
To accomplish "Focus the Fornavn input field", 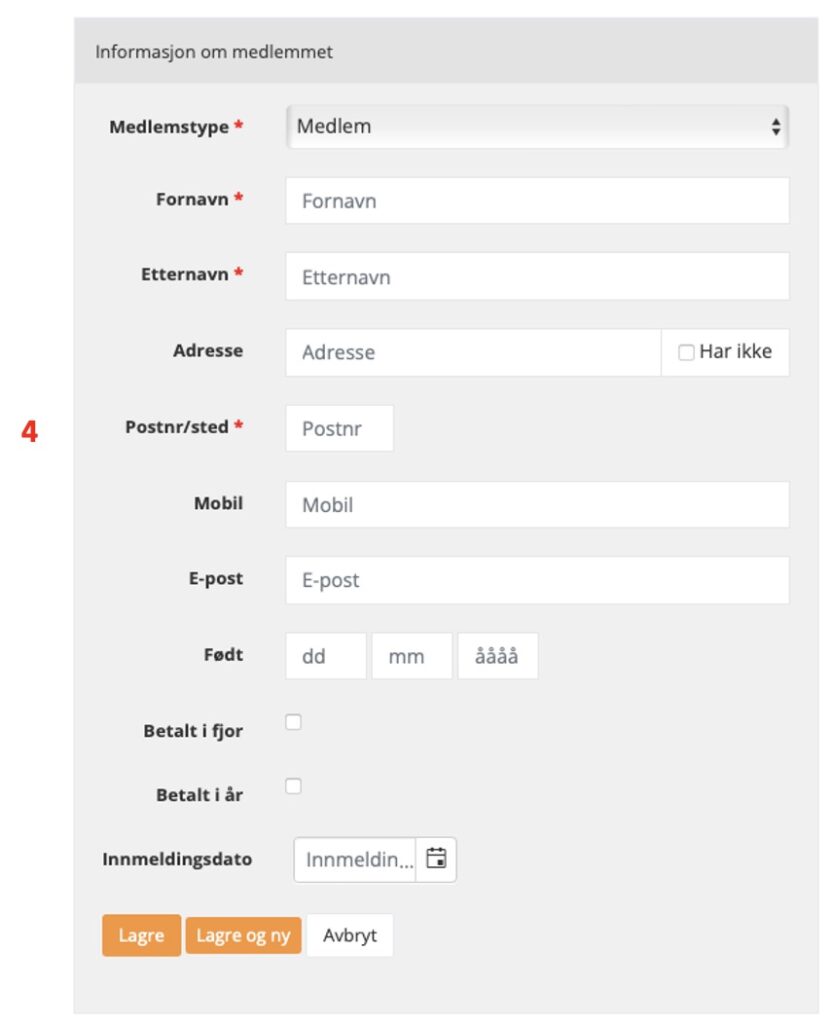I will [537, 200].
